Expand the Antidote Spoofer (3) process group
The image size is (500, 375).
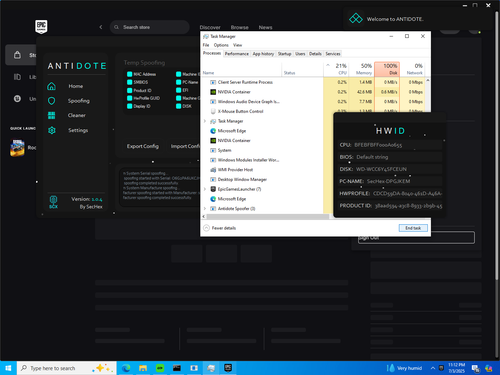[205, 209]
